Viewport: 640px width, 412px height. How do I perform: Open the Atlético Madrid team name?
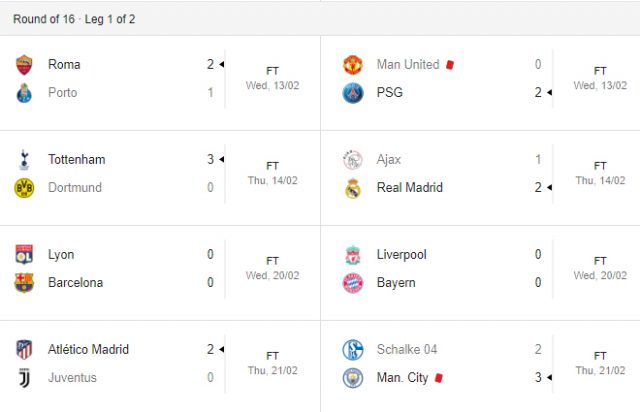click(x=89, y=350)
